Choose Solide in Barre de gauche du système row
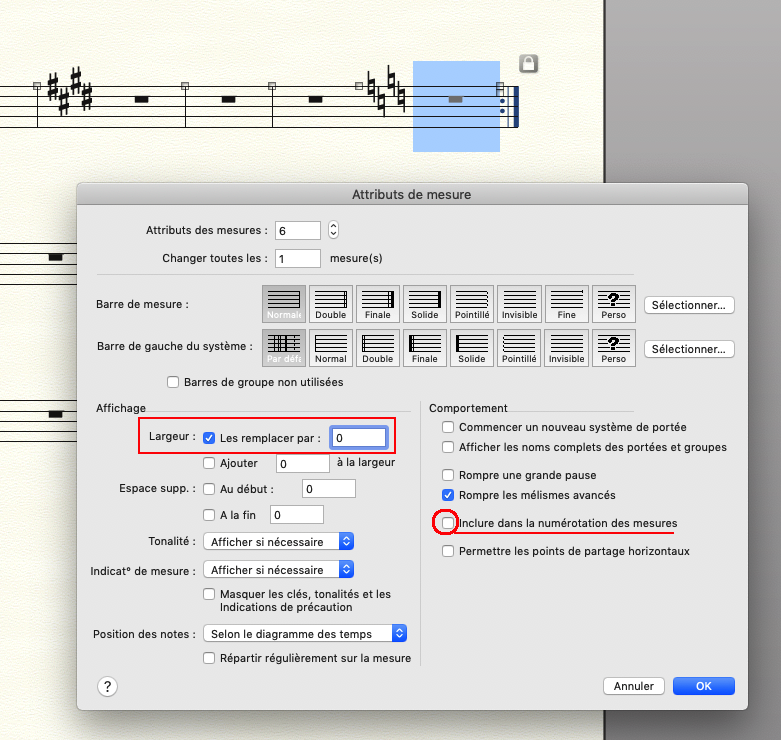The image size is (781, 740). coord(472,347)
